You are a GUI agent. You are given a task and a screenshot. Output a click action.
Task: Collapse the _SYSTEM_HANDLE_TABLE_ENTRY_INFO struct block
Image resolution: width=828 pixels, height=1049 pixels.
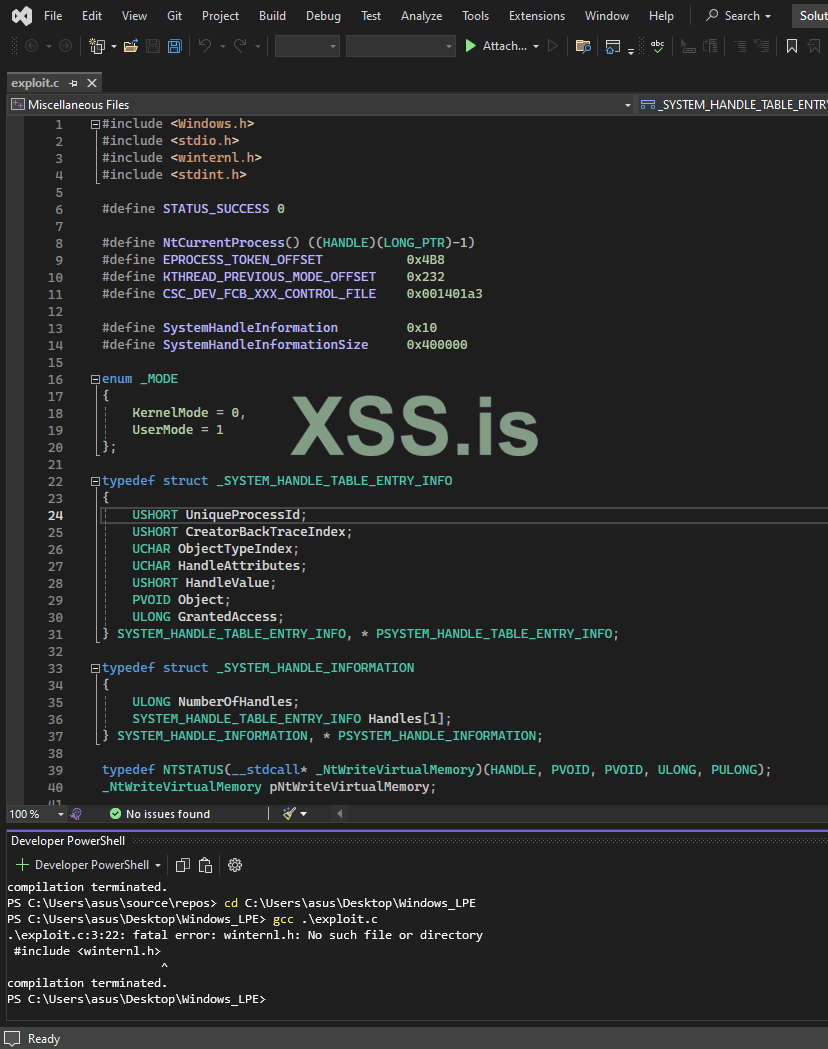(x=95, y=481)
